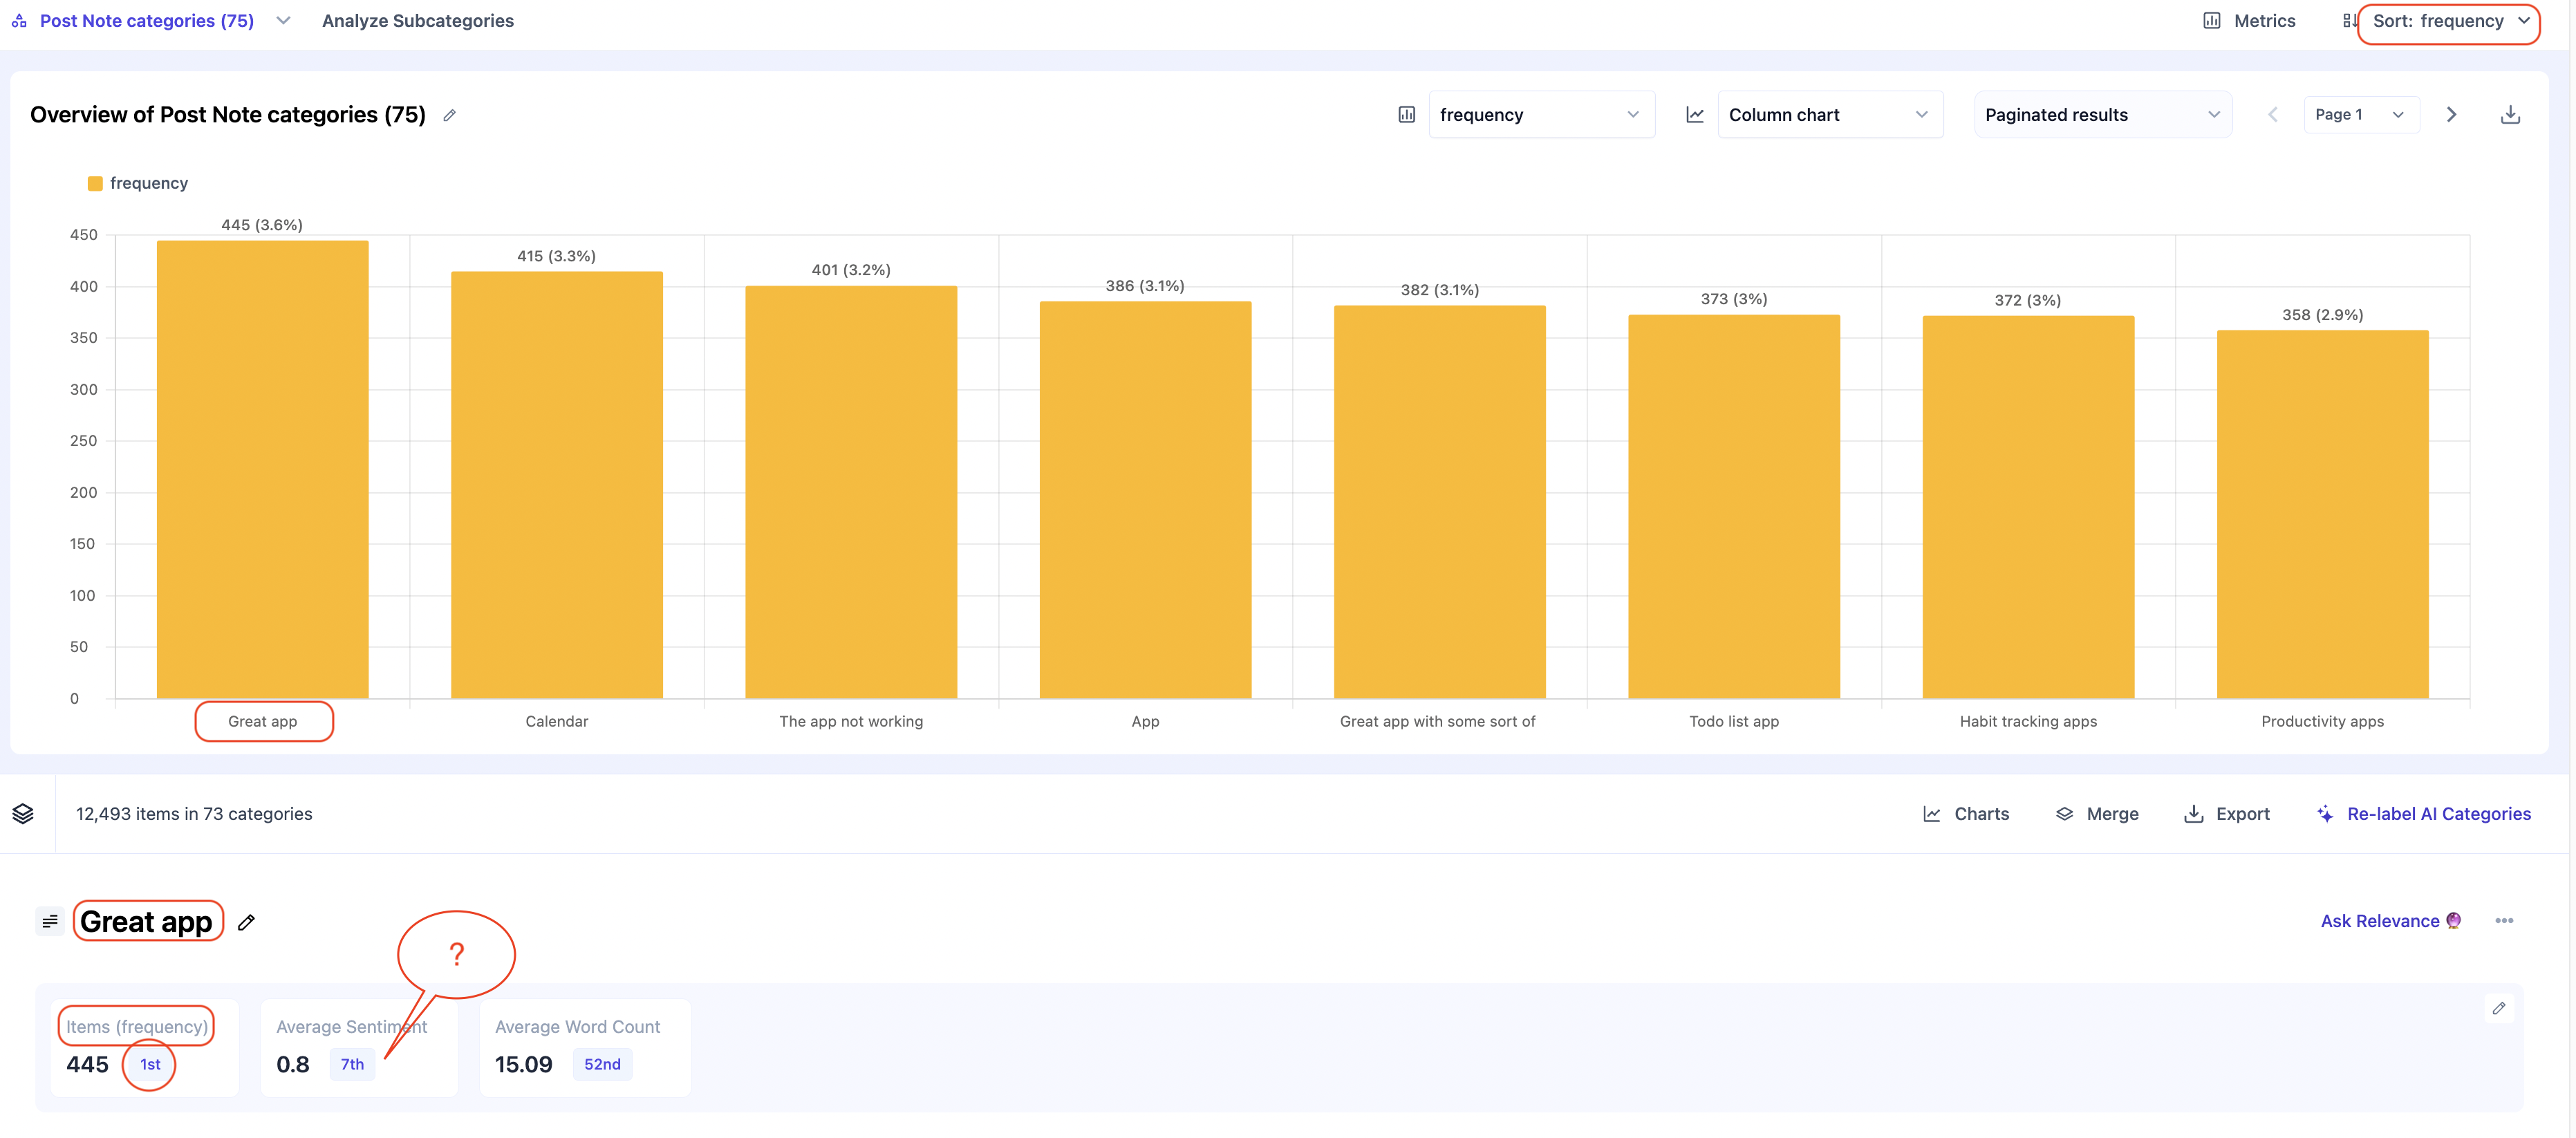The width and height of the screenshot is (2576, 1138).
Task: Open the frequency metric dropdown
Action: tap(1540, 115)
